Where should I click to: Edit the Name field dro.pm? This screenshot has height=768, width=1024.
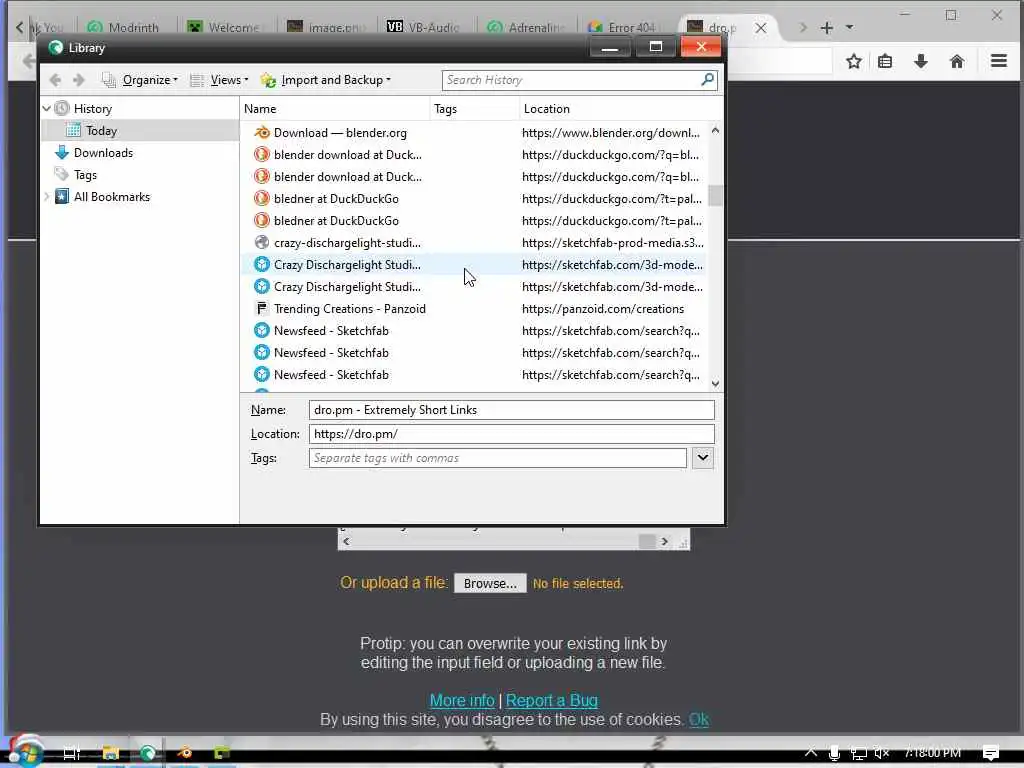point(511,410)
